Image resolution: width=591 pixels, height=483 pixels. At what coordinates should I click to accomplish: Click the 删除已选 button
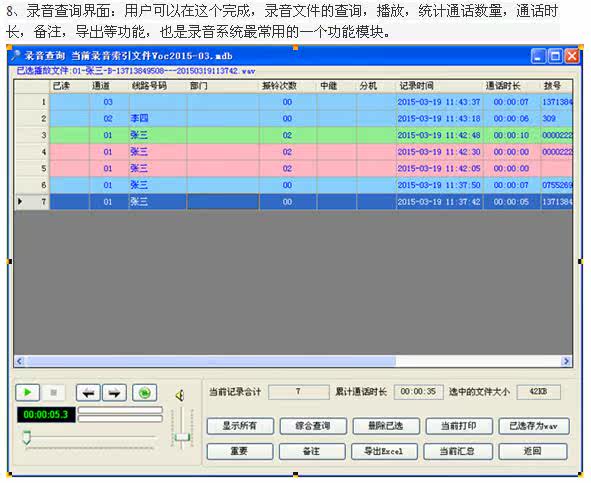point(386,426)
